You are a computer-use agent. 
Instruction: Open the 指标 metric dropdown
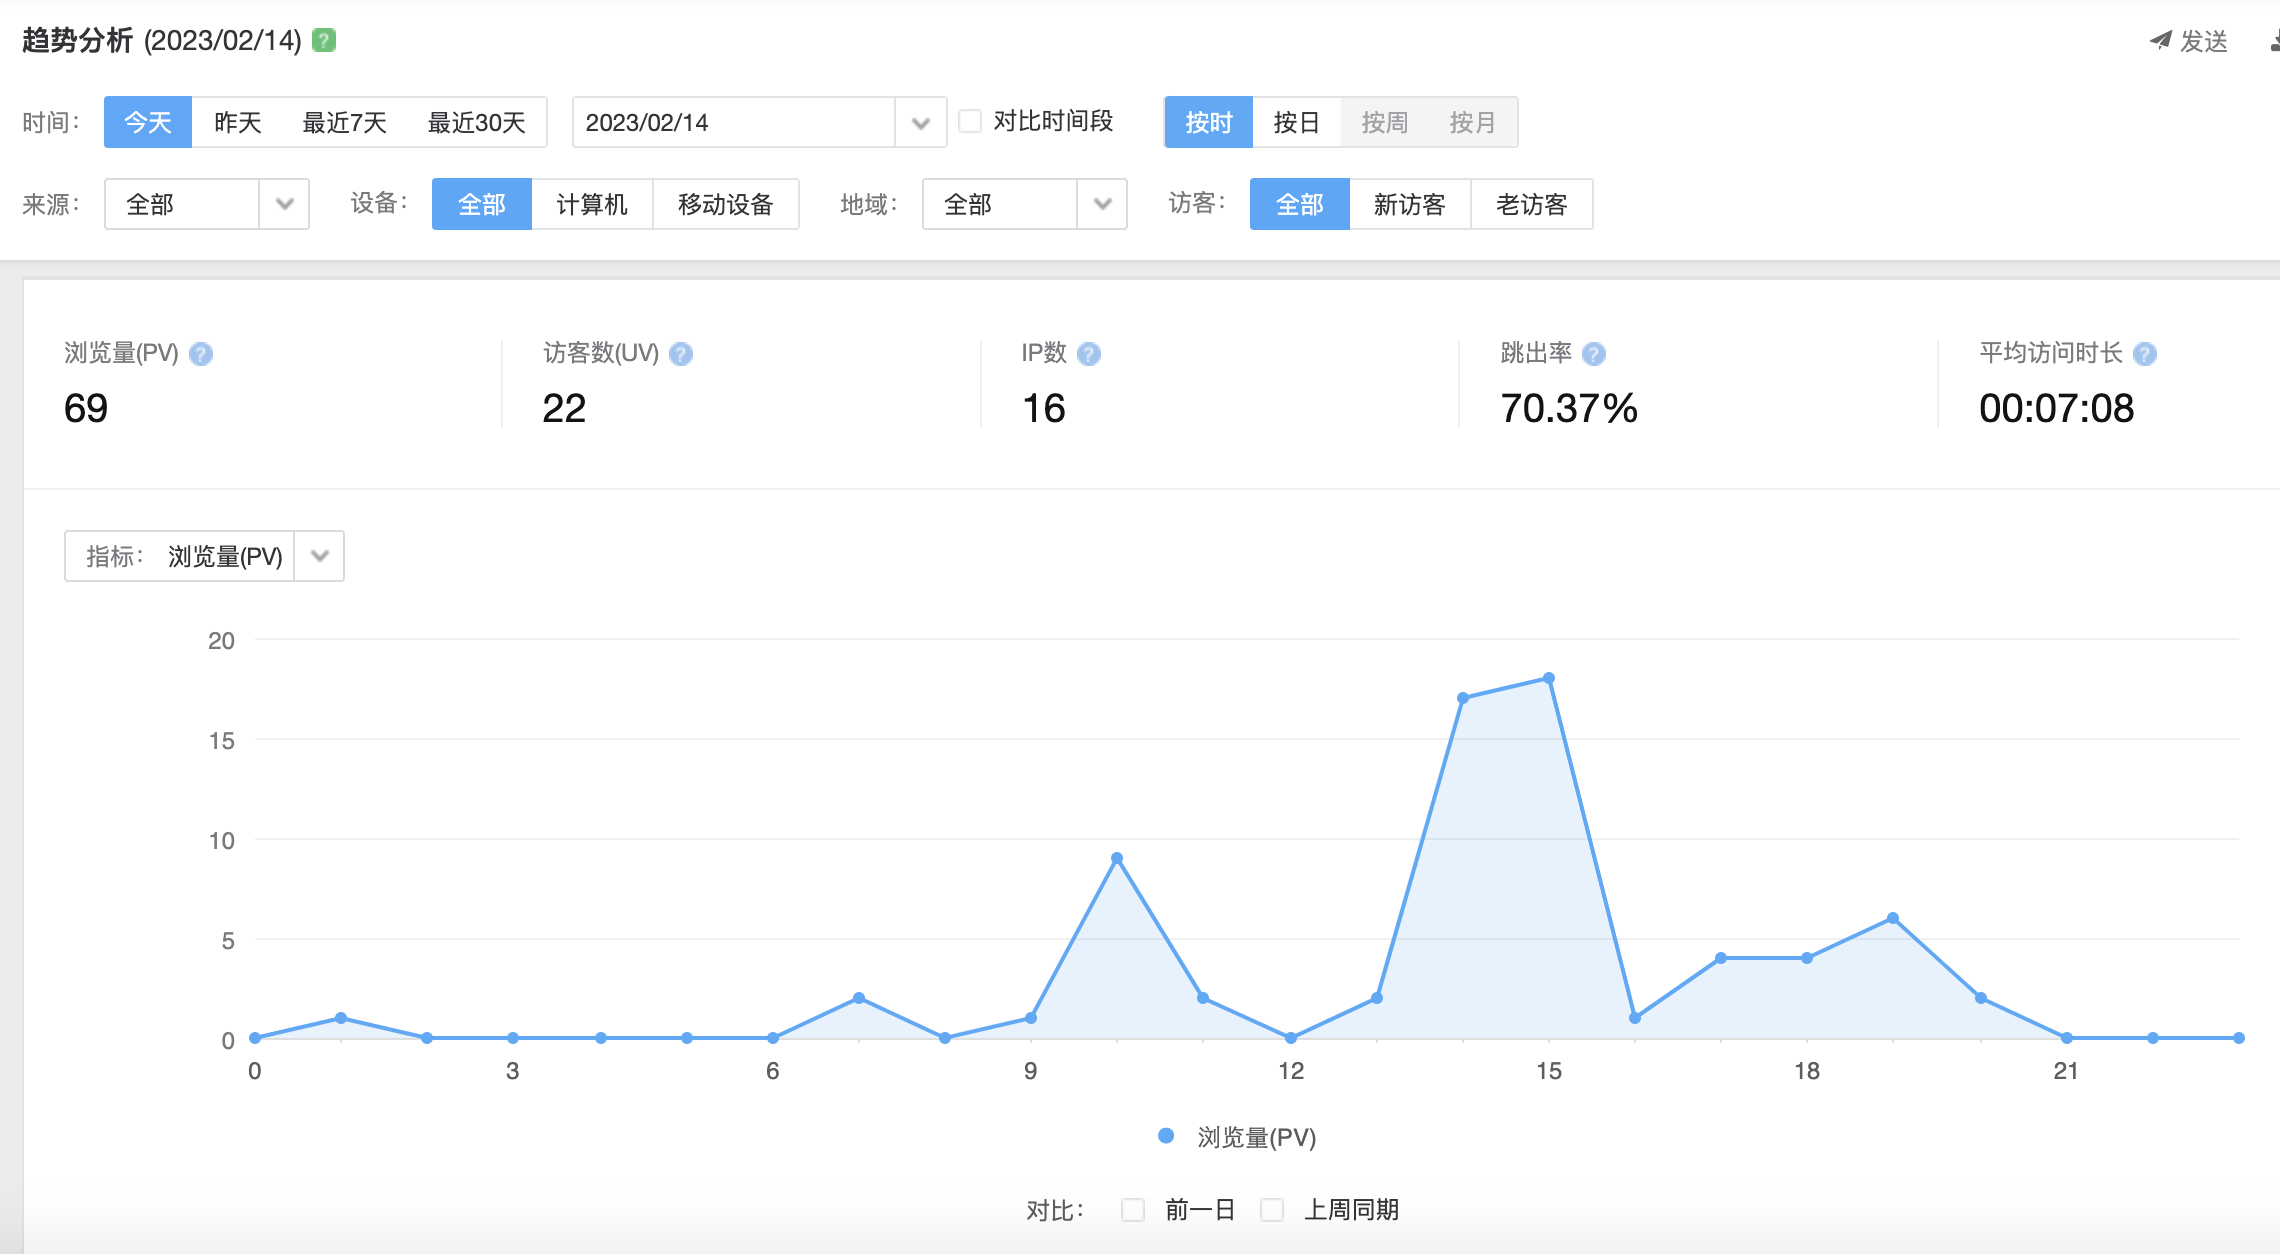tap(319, 556)
